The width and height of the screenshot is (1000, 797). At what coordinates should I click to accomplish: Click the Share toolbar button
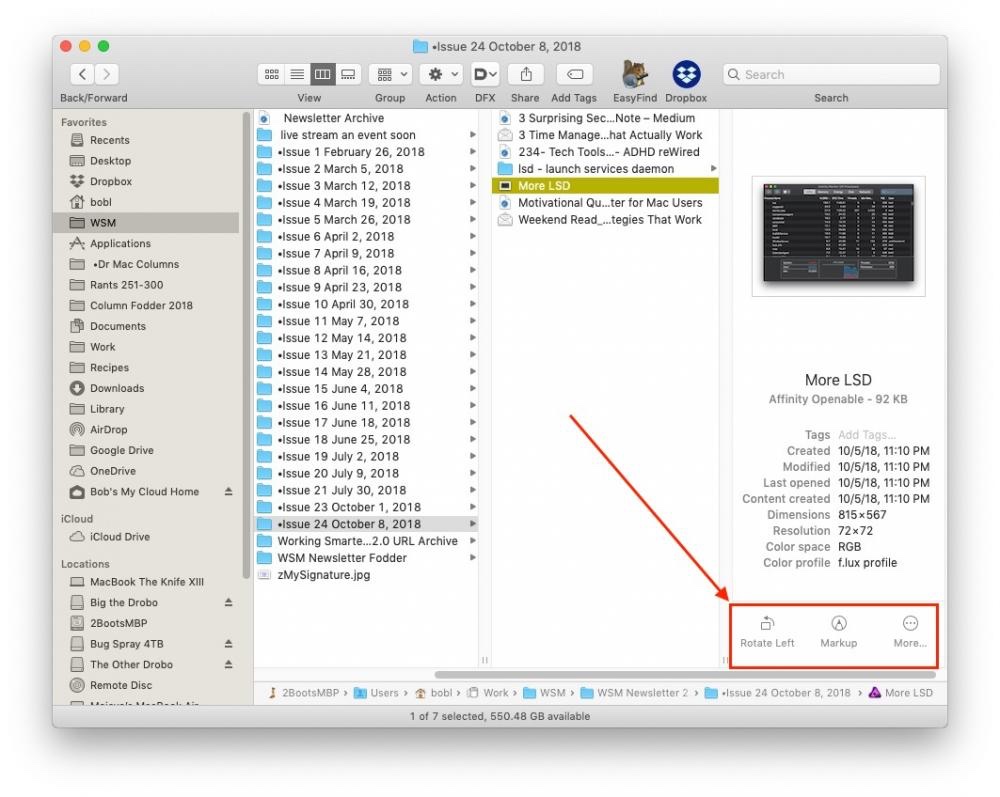click(524, 75)
